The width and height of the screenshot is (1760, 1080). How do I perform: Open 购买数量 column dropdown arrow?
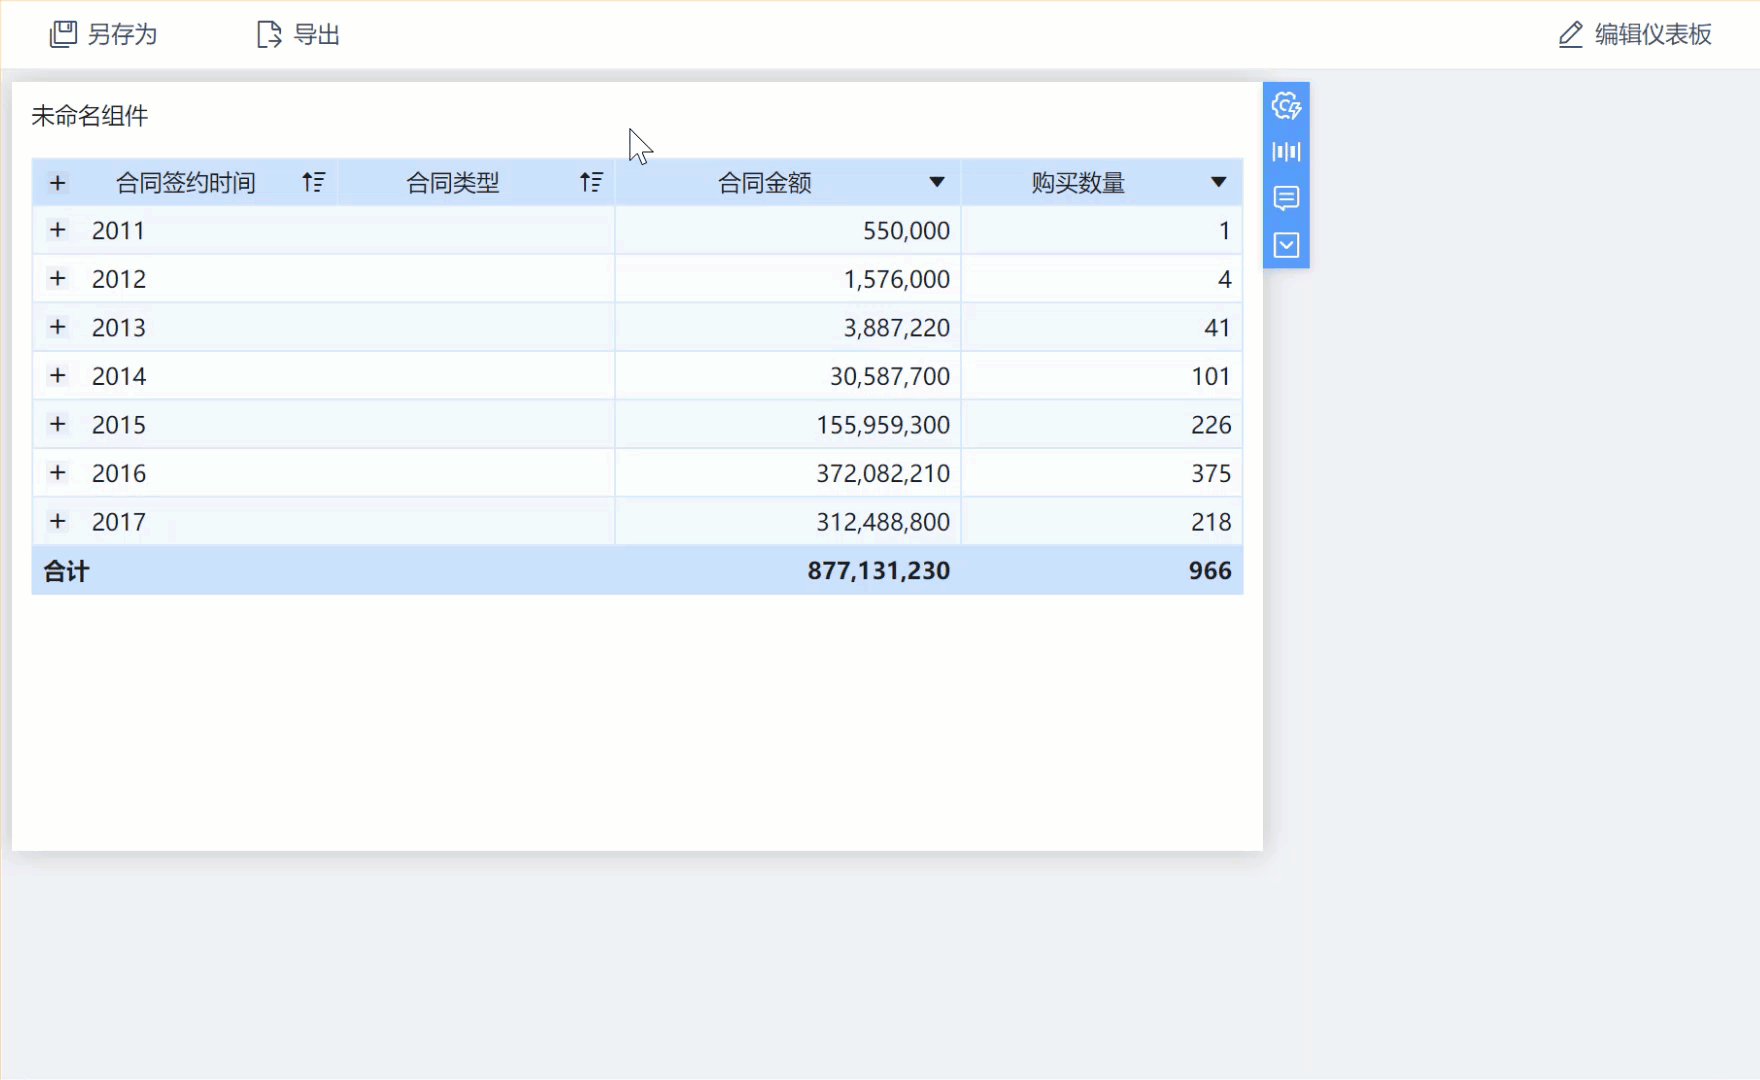[x=1218, y=182]
